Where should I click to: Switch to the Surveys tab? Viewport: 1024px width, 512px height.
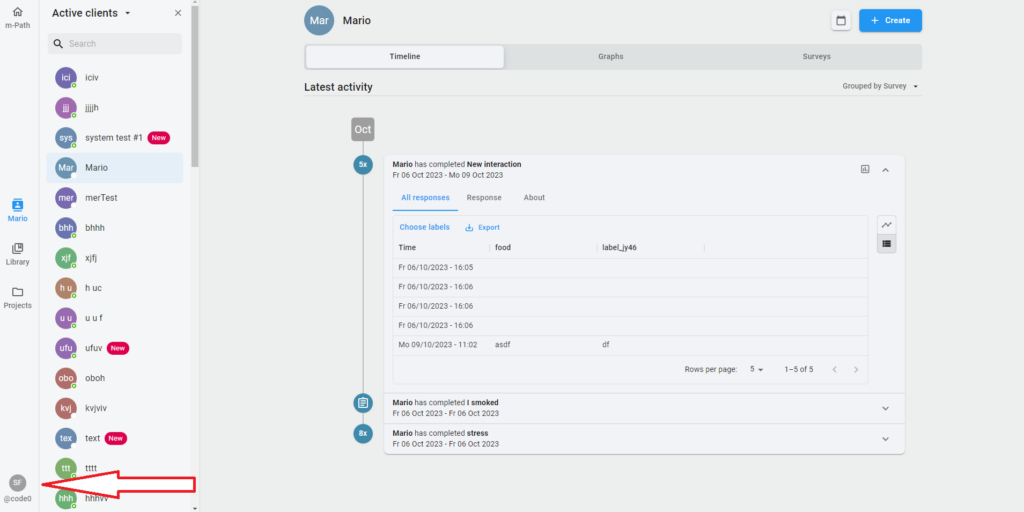tap(816, 56)
